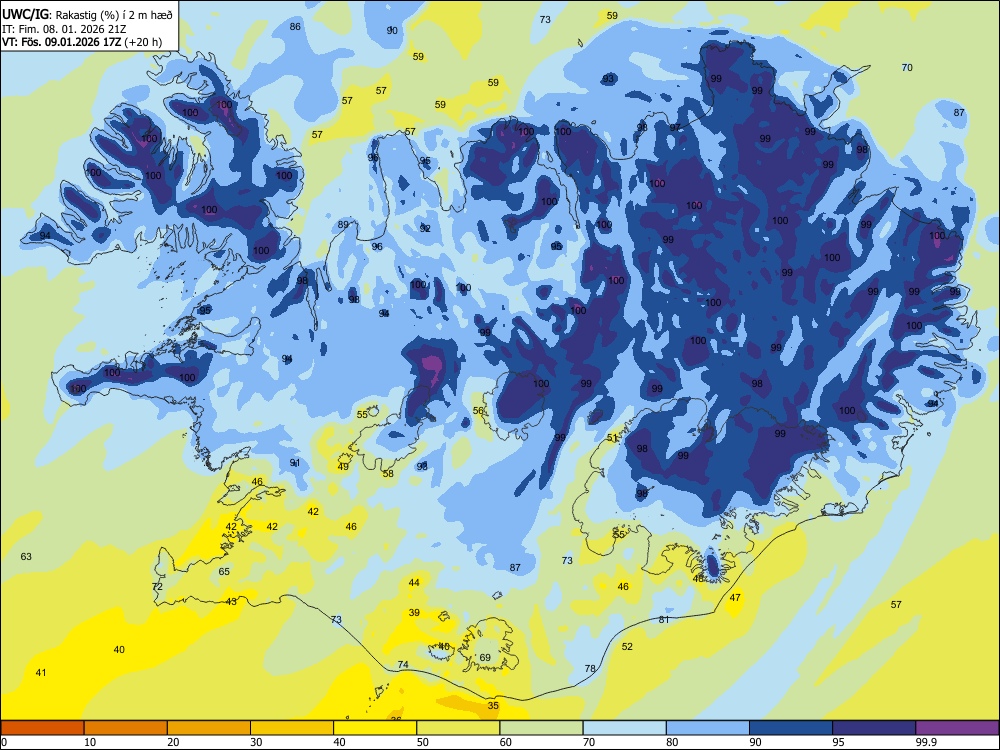
Task: Click the map value '56'
Action: click(x=478, y=411)
